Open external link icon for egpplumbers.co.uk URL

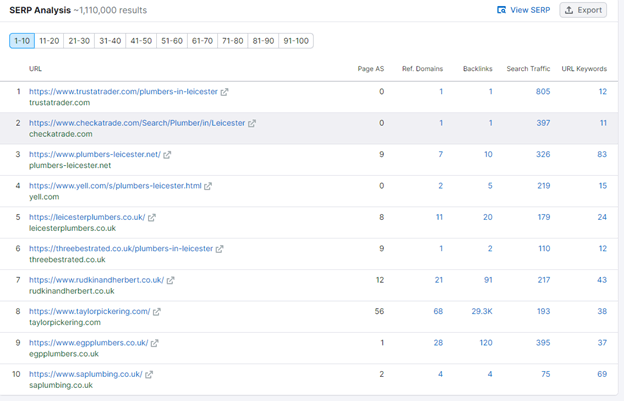(x=155, y=343)
